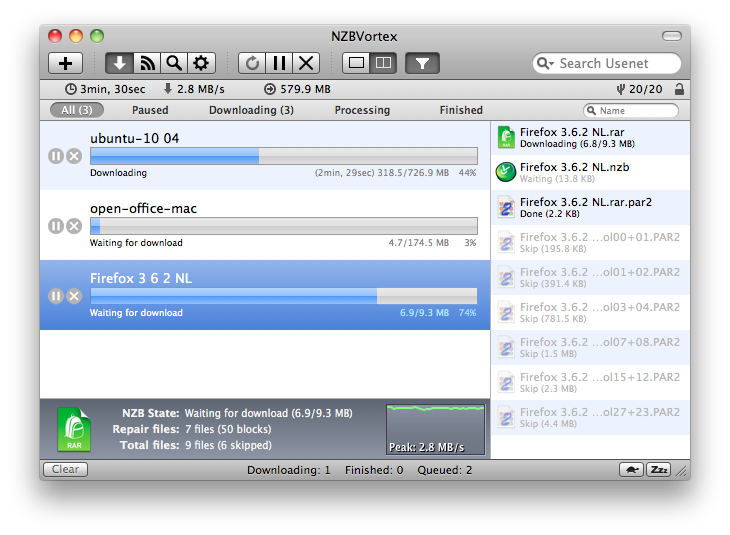The width and height of the screenshot is (730, 535).
Task: Open the settings gear in toolbar
Action: pos(201,63)
